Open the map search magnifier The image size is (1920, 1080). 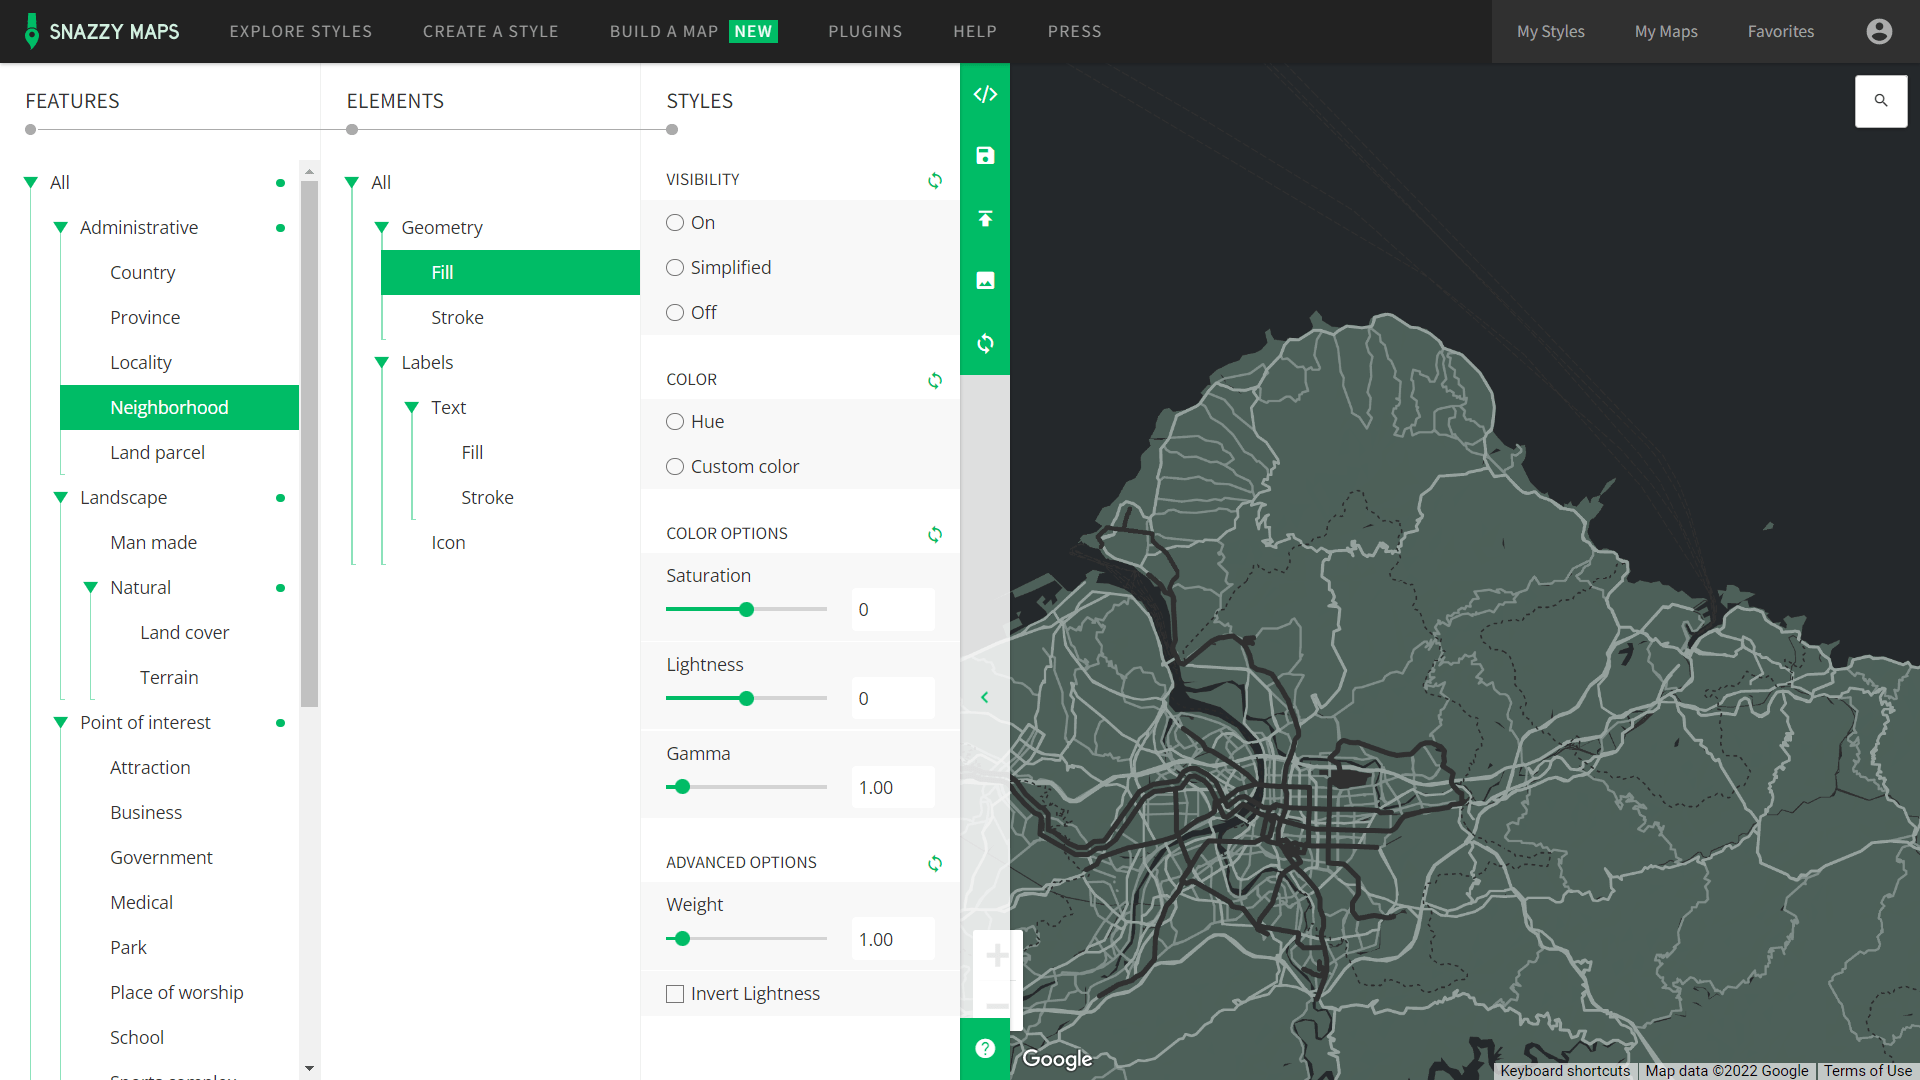1881,101
